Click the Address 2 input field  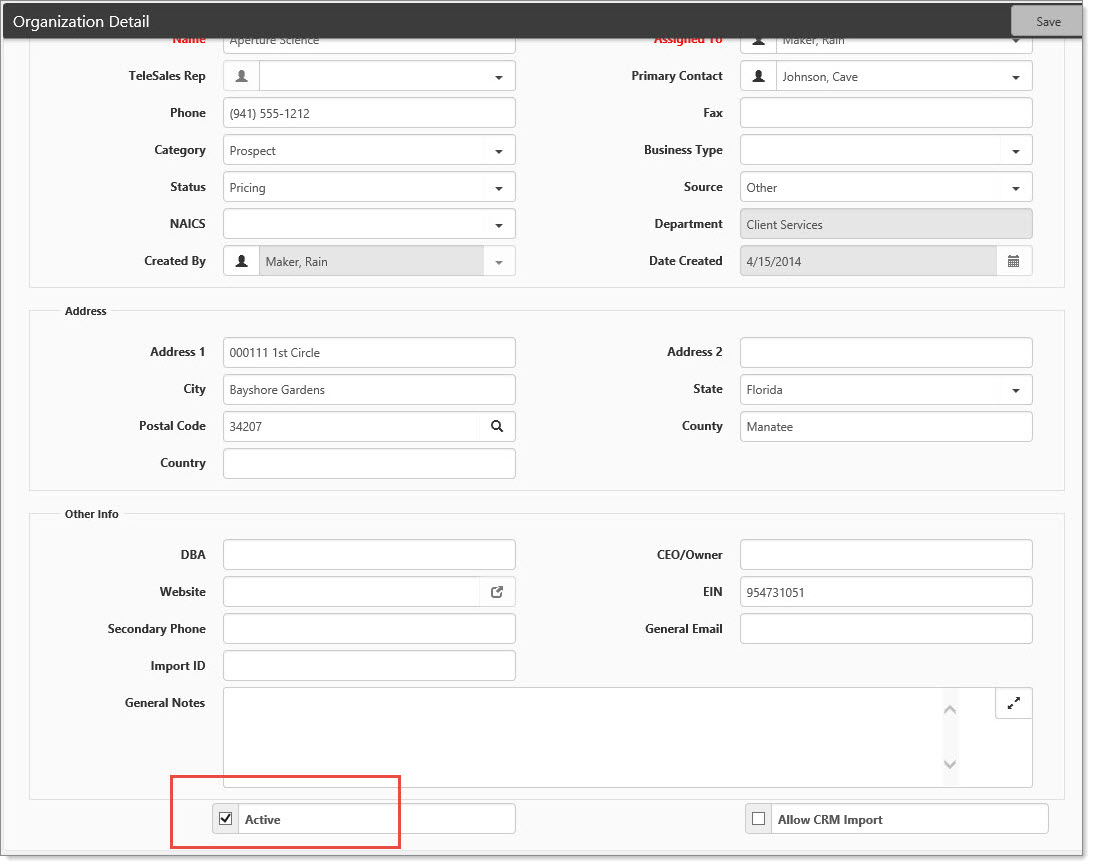(886, 352)
